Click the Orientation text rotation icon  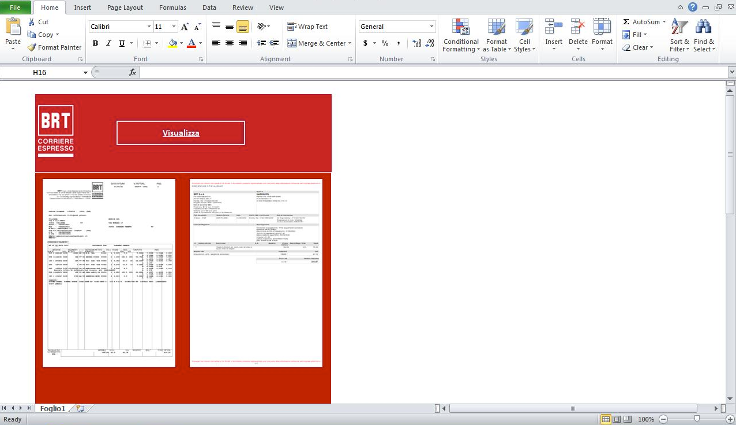coord(262,26)
